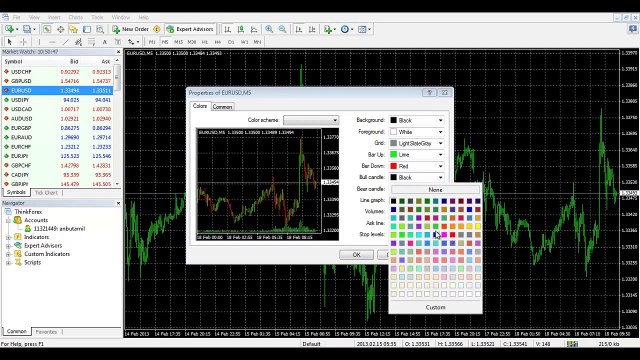Open the Grid color dropdown

(416, 143)
